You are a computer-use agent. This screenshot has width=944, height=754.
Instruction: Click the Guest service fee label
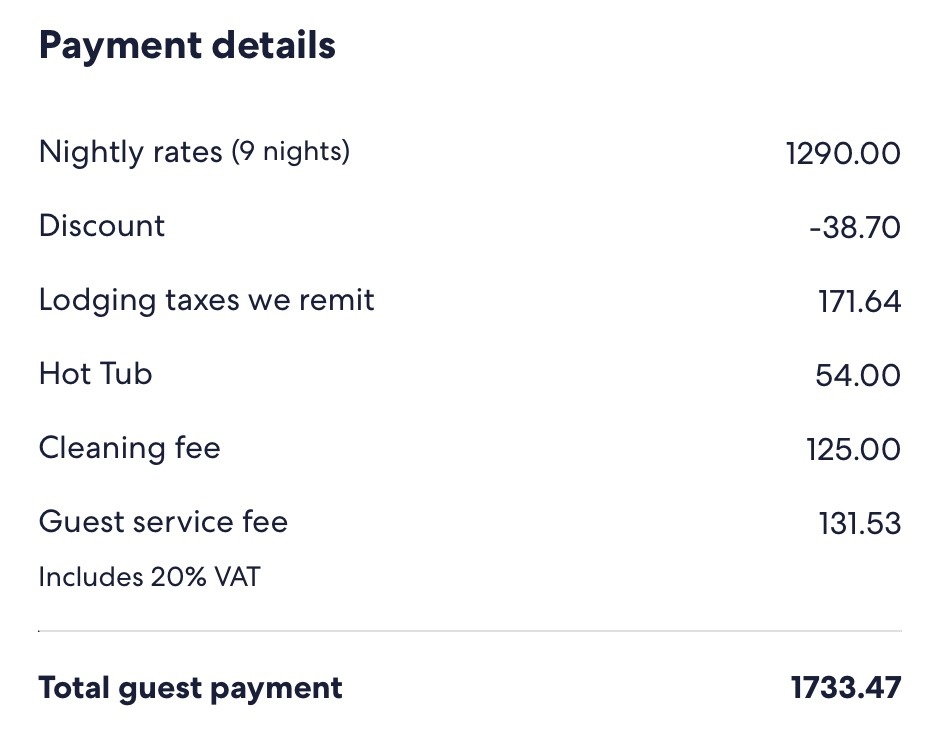click(163, 522)
